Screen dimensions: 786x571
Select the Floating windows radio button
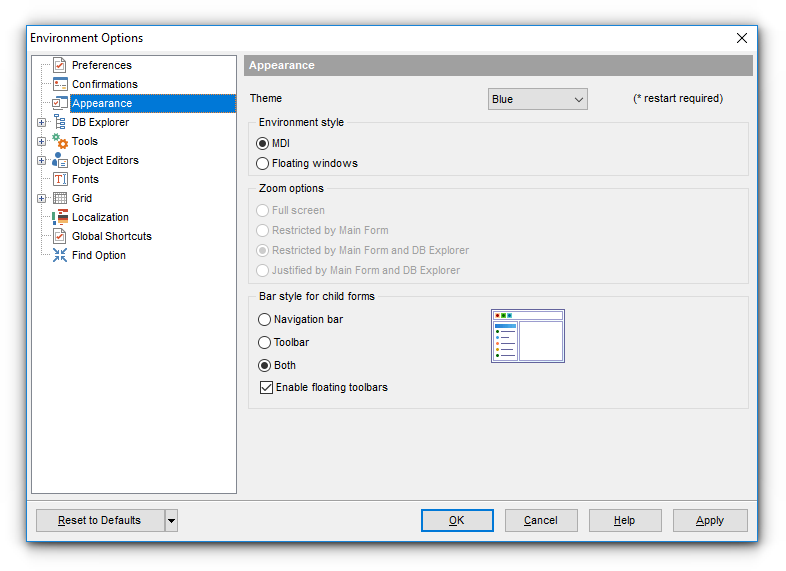(263, 163)
